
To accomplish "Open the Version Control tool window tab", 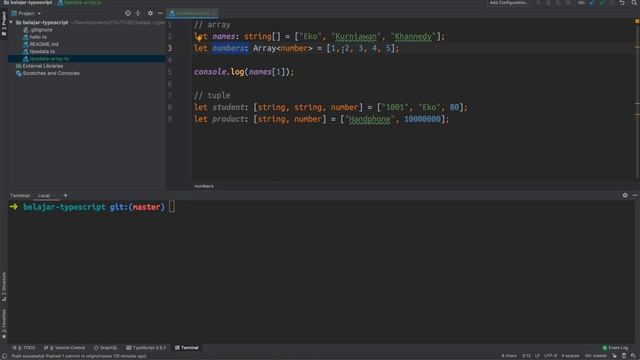I will 64,348.
